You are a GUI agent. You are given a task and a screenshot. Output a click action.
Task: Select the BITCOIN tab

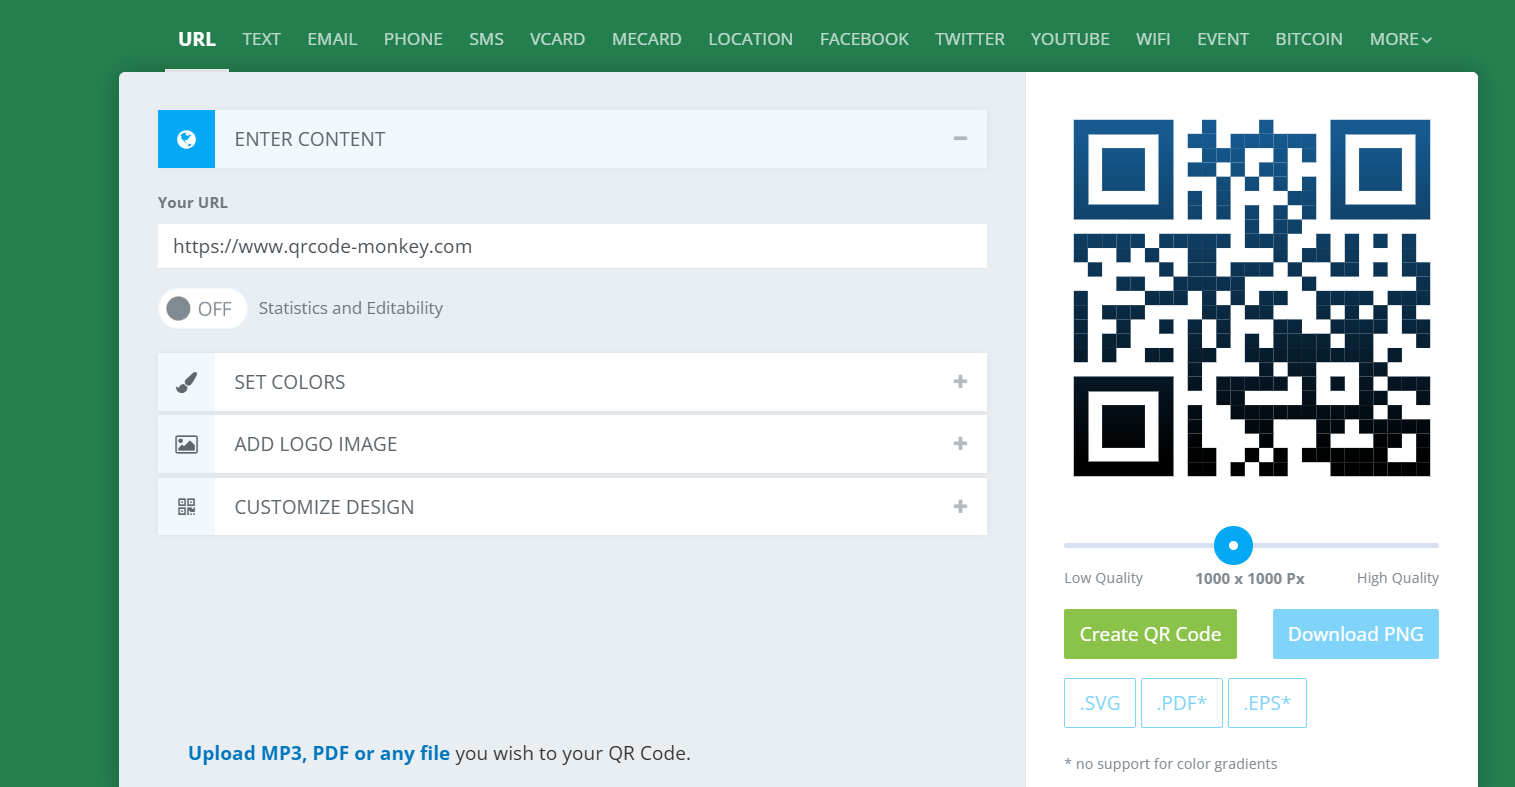point(1308,39)
